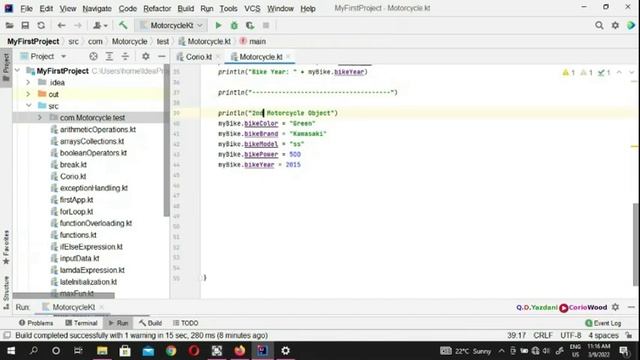
Task: Toggle the Run tool window button
Action: [118, 323]
